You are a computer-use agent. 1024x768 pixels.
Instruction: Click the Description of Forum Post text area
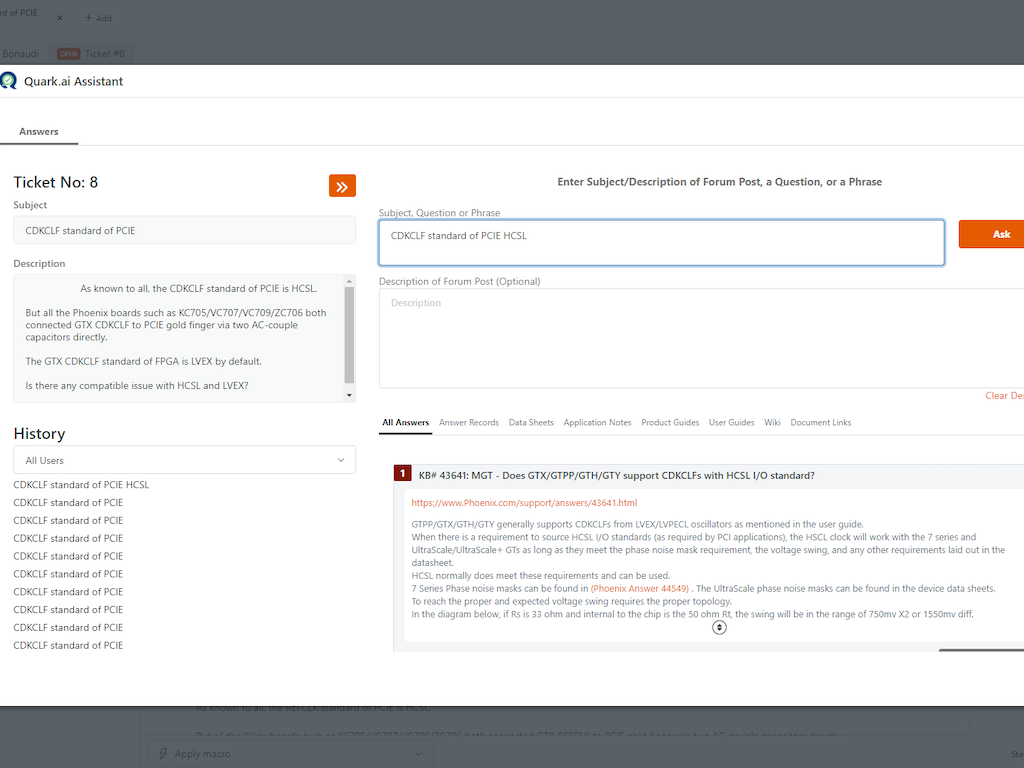700,340
